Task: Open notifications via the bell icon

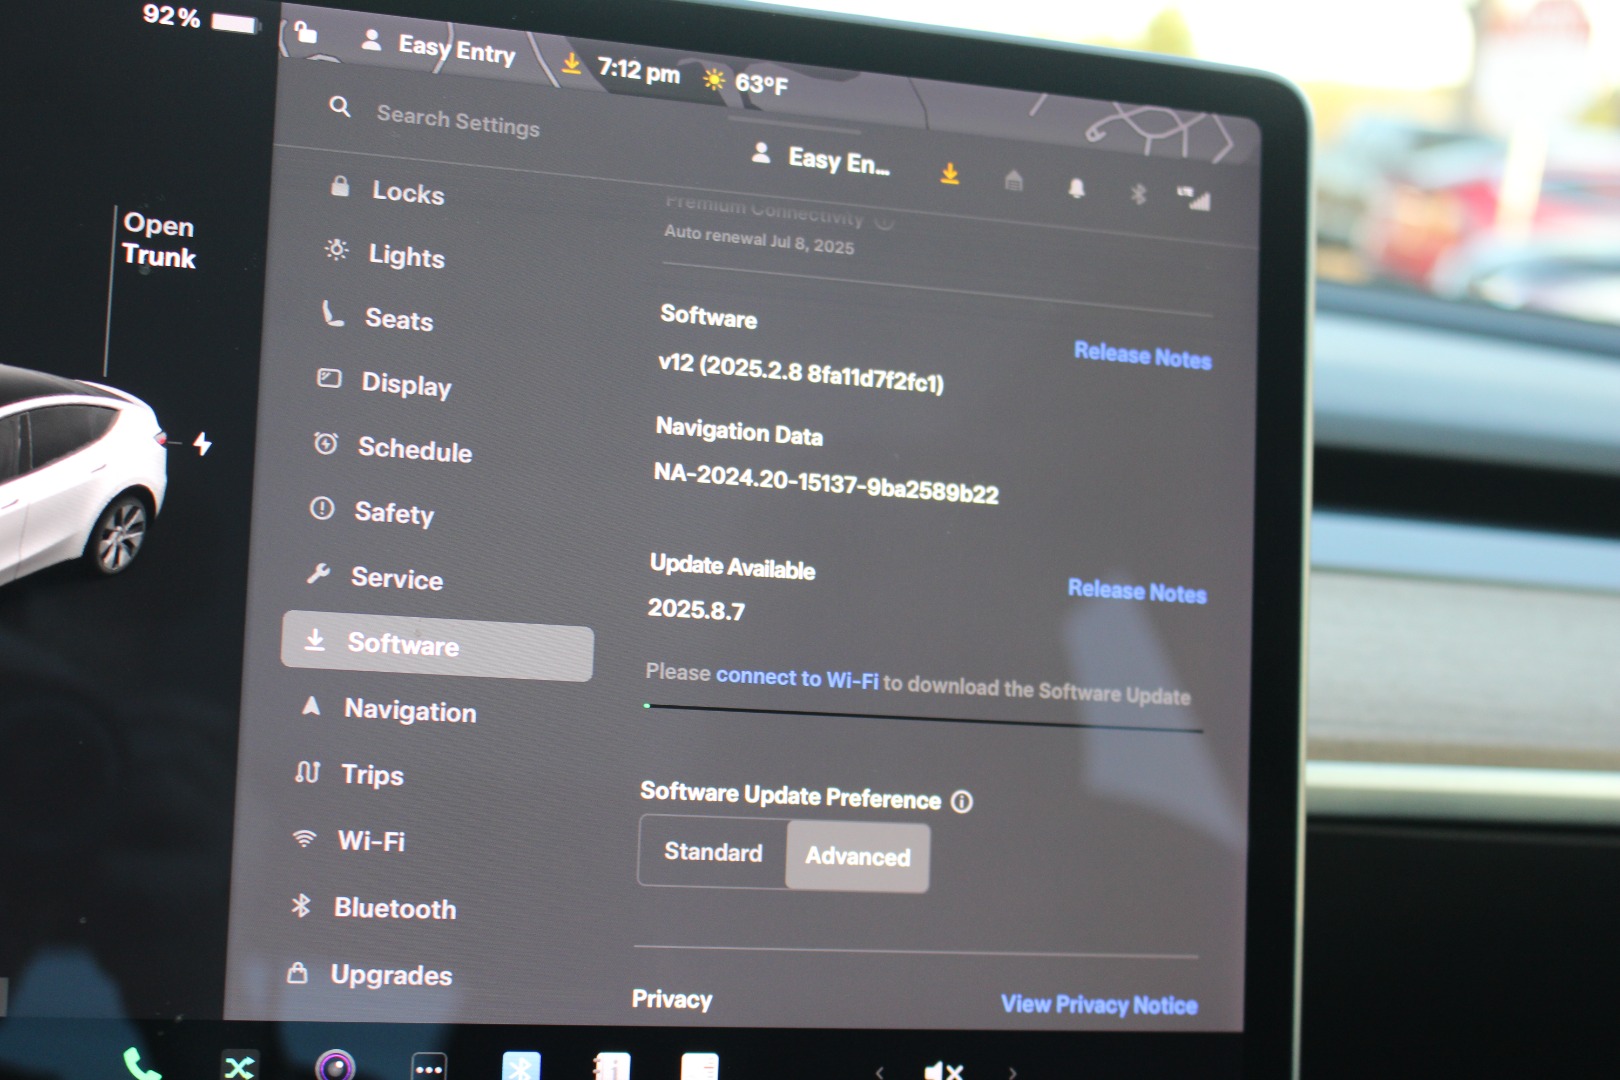Action: pos(1076,188)
